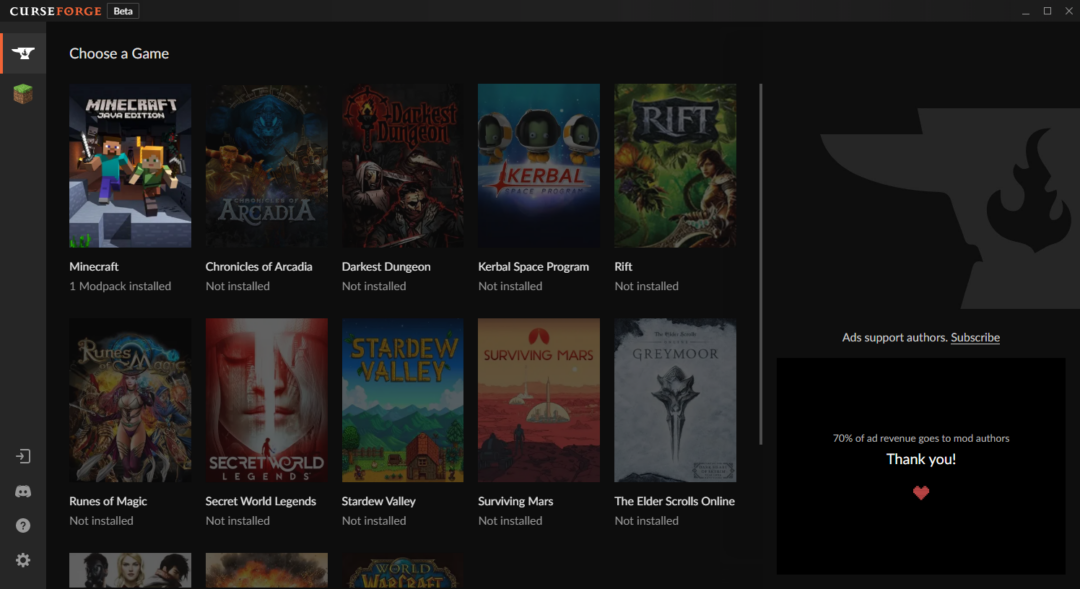Select the Secret World Legends cover art
This screenshot has width=1080, height=589.
point(267,400)
